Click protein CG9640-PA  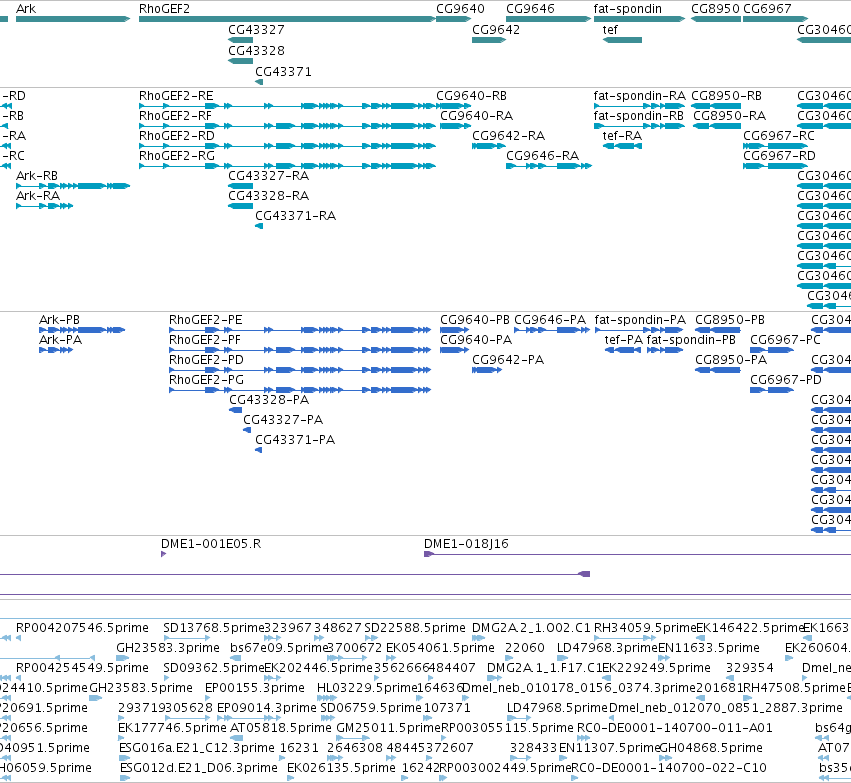click(x=455, y=350)
